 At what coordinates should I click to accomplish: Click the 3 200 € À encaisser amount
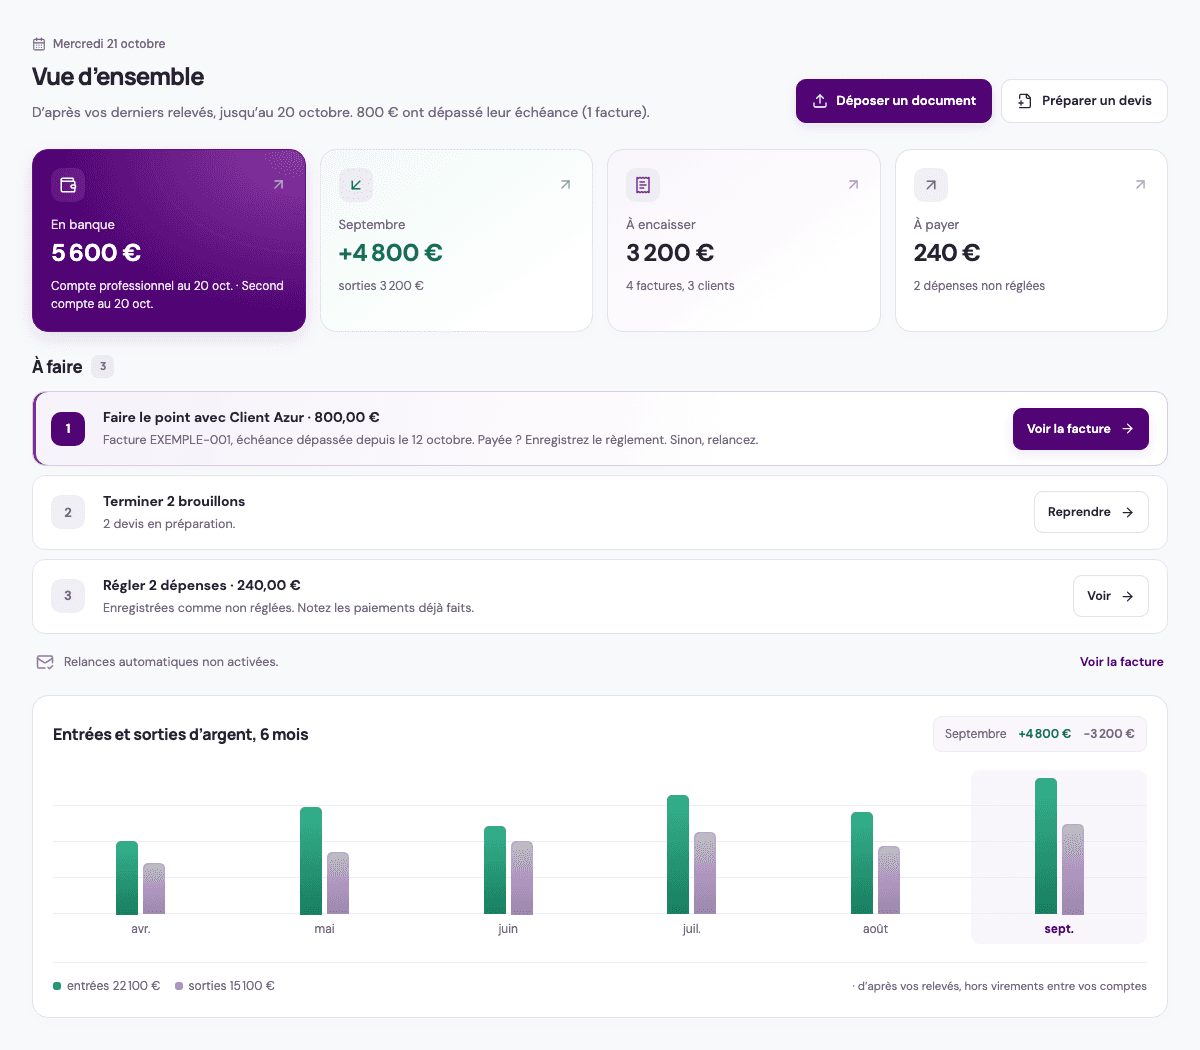[x=670, y=253]
